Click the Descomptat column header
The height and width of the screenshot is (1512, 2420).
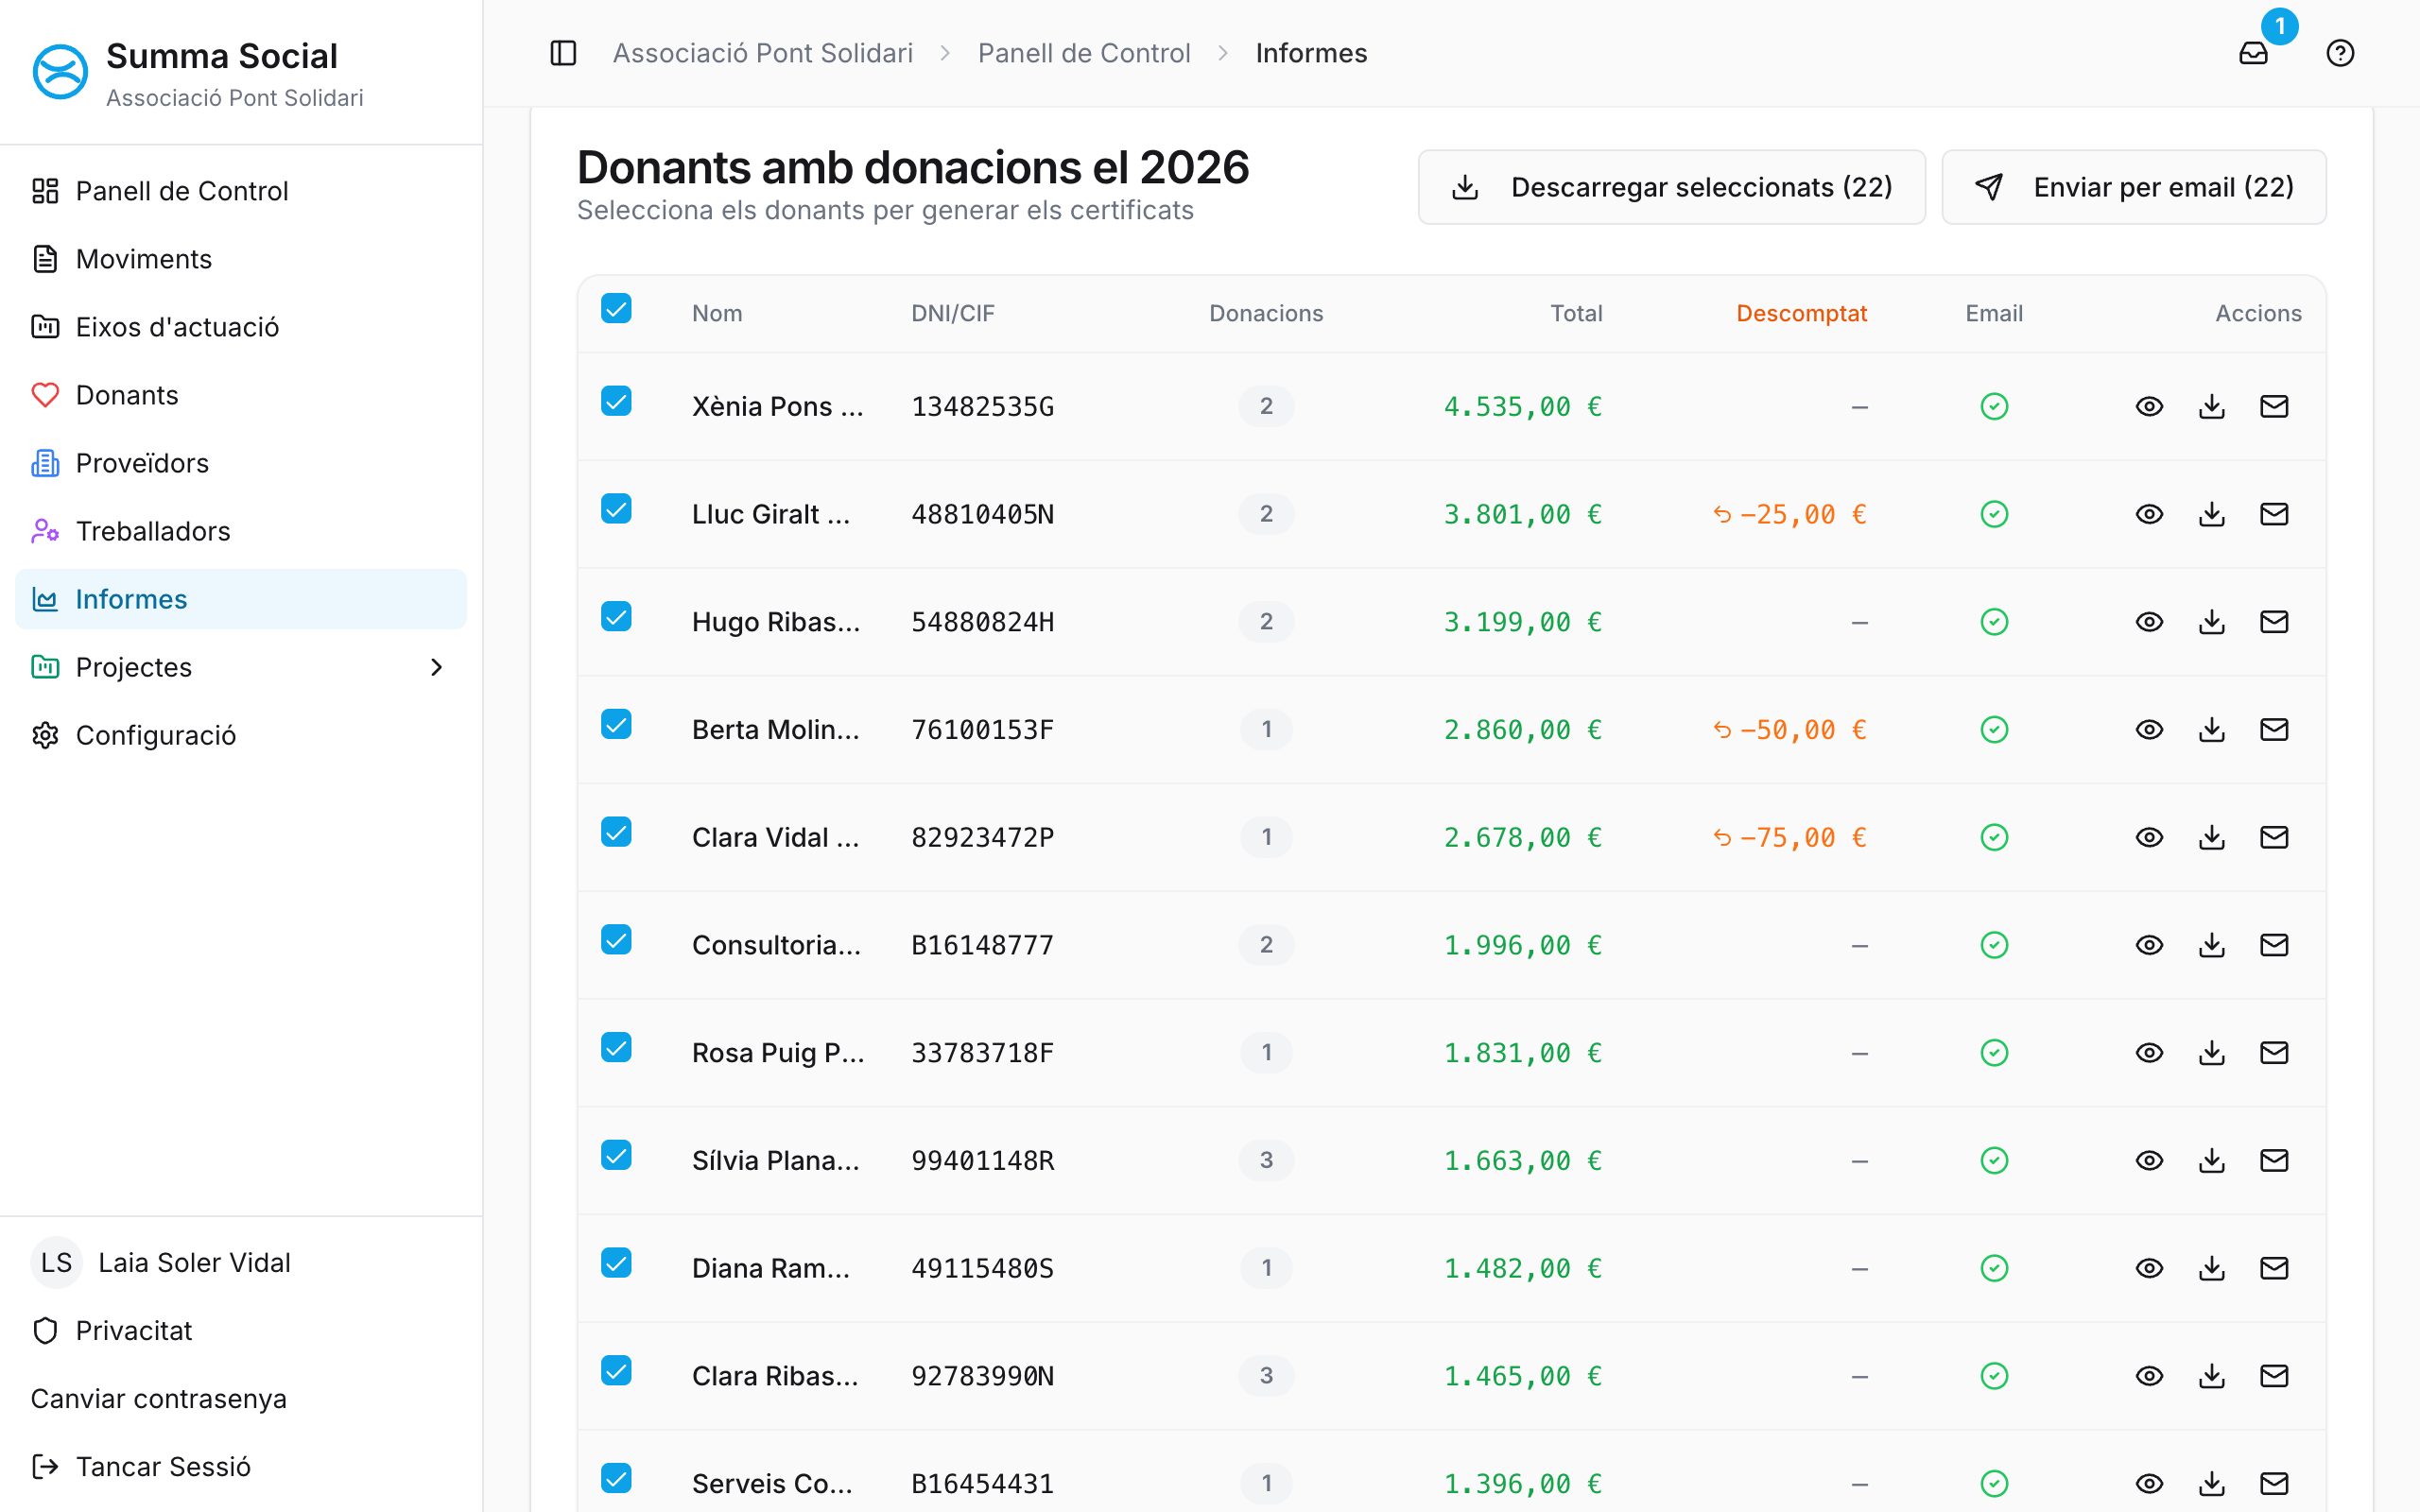[1801, 313]
